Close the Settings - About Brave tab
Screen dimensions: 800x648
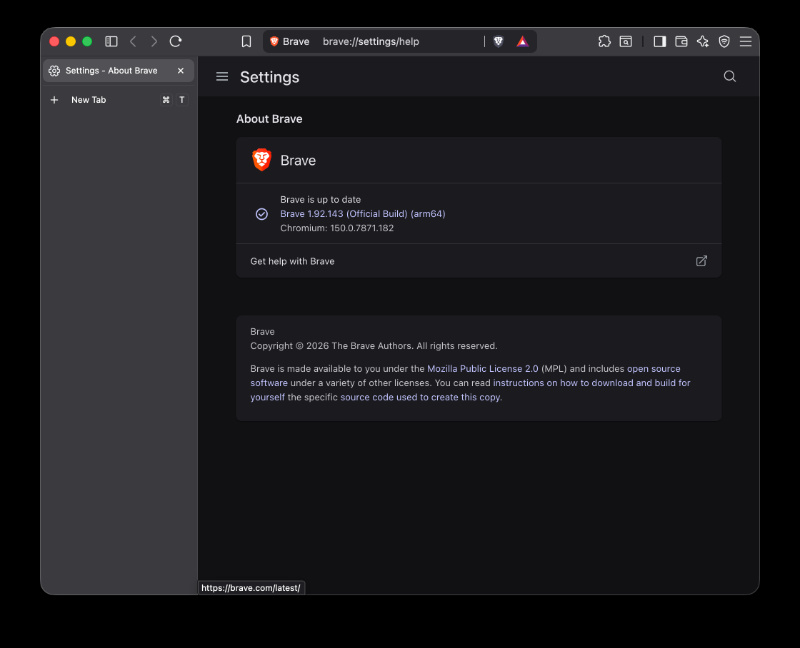181,70
